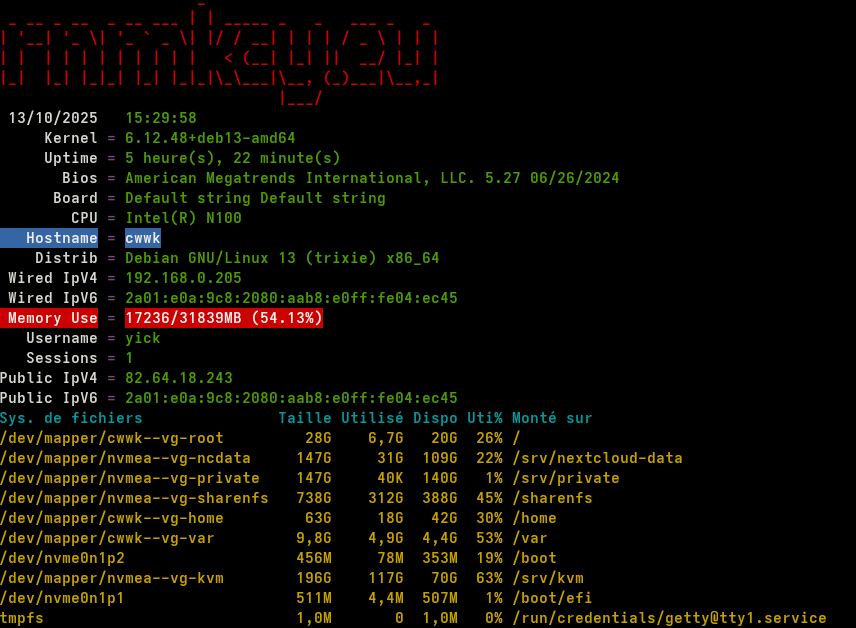Click the Taille column header
856x628 pixels.
(x=304, y=418)
